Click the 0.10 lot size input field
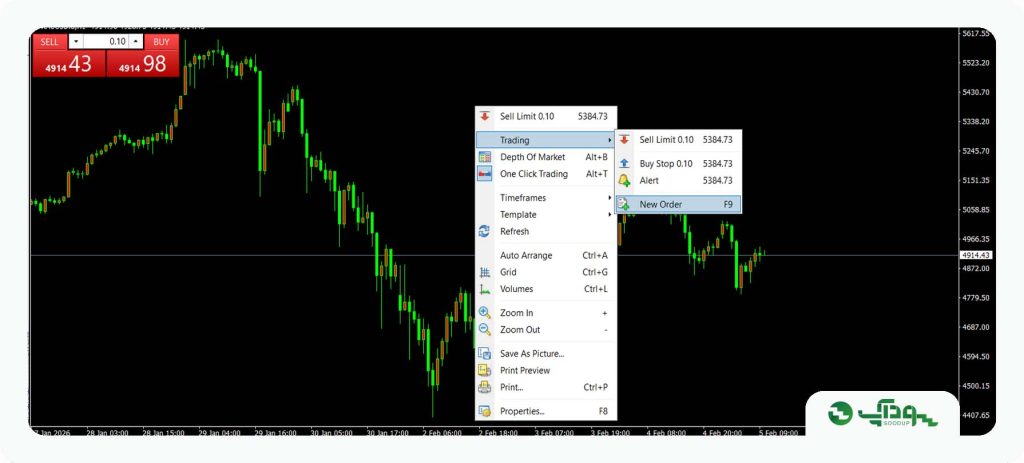 pyautogui.click(x=106, y=41)
